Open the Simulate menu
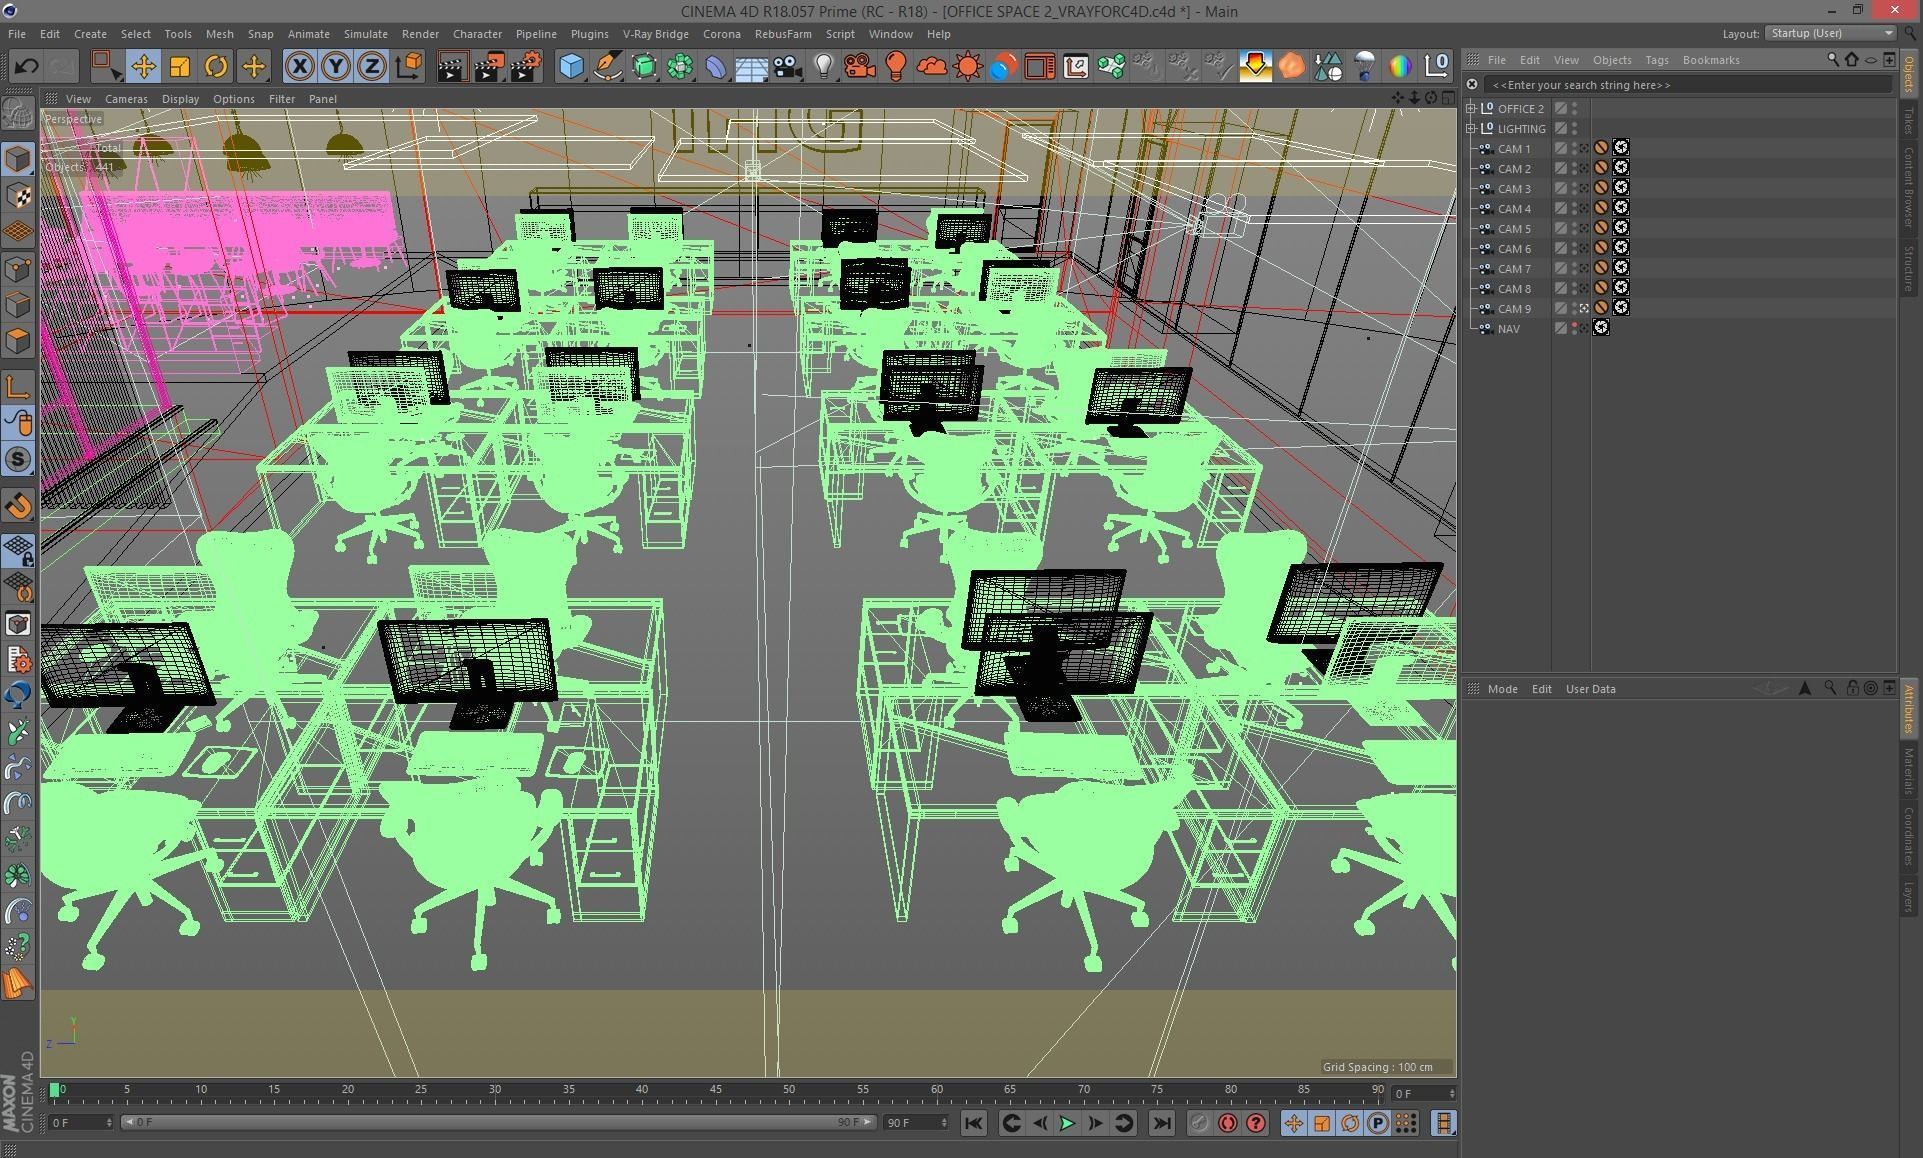 click(365, 34)
